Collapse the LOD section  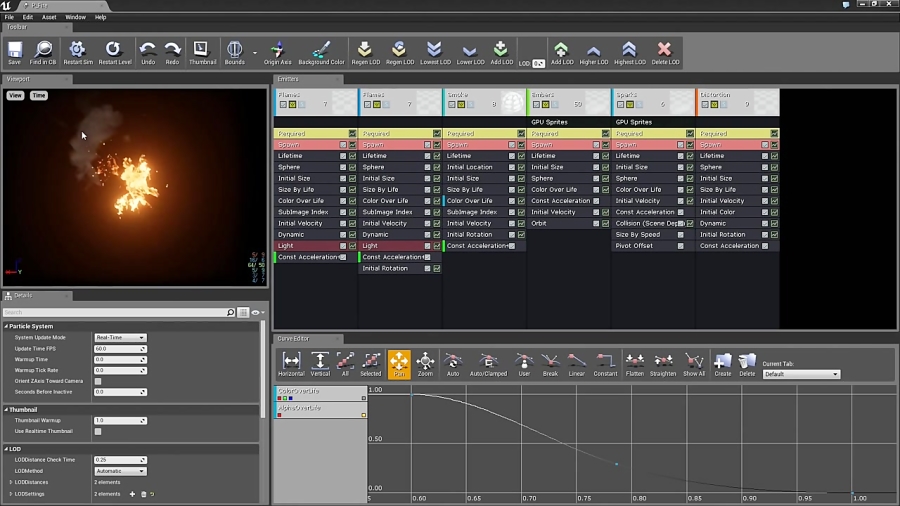click(x=6, y=449)
